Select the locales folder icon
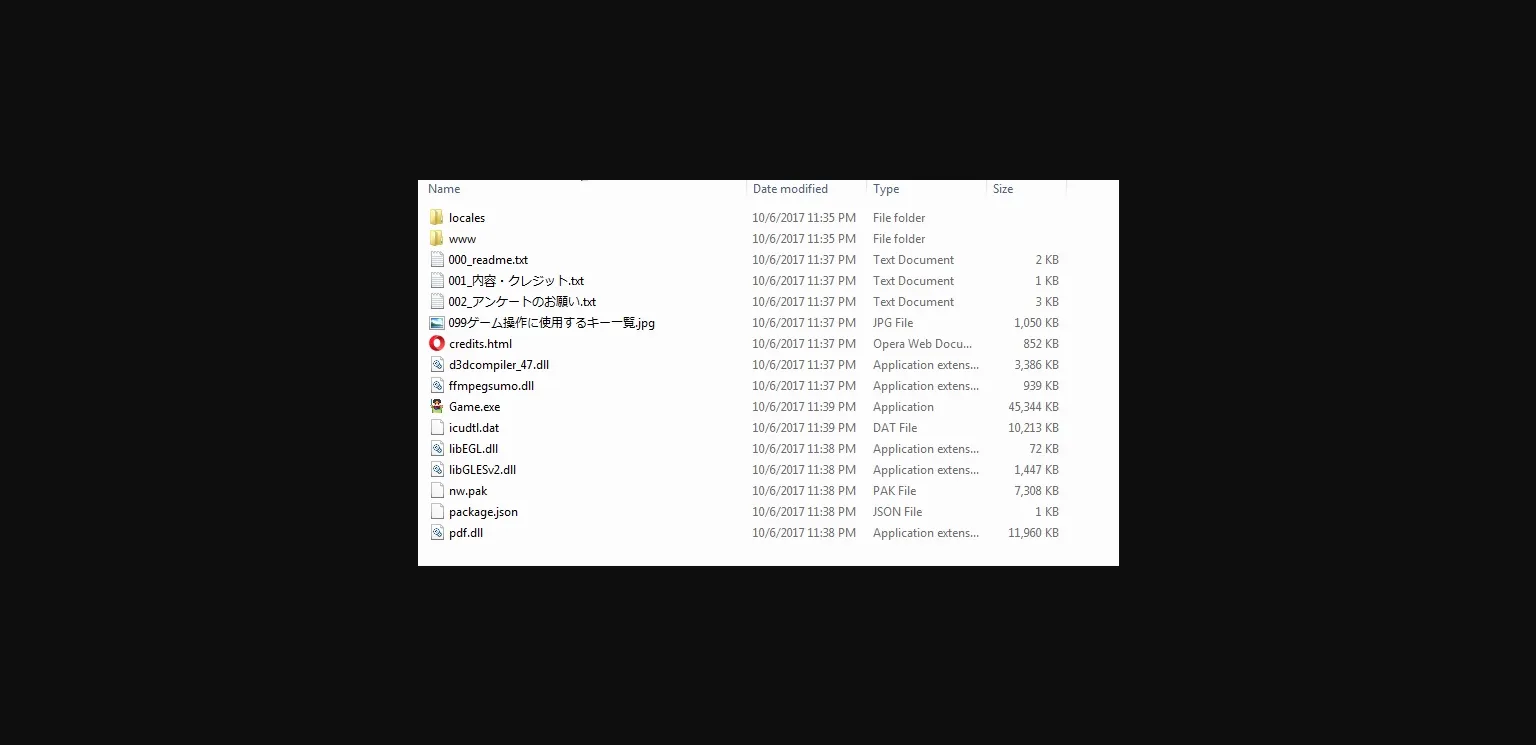 (436, 218)
